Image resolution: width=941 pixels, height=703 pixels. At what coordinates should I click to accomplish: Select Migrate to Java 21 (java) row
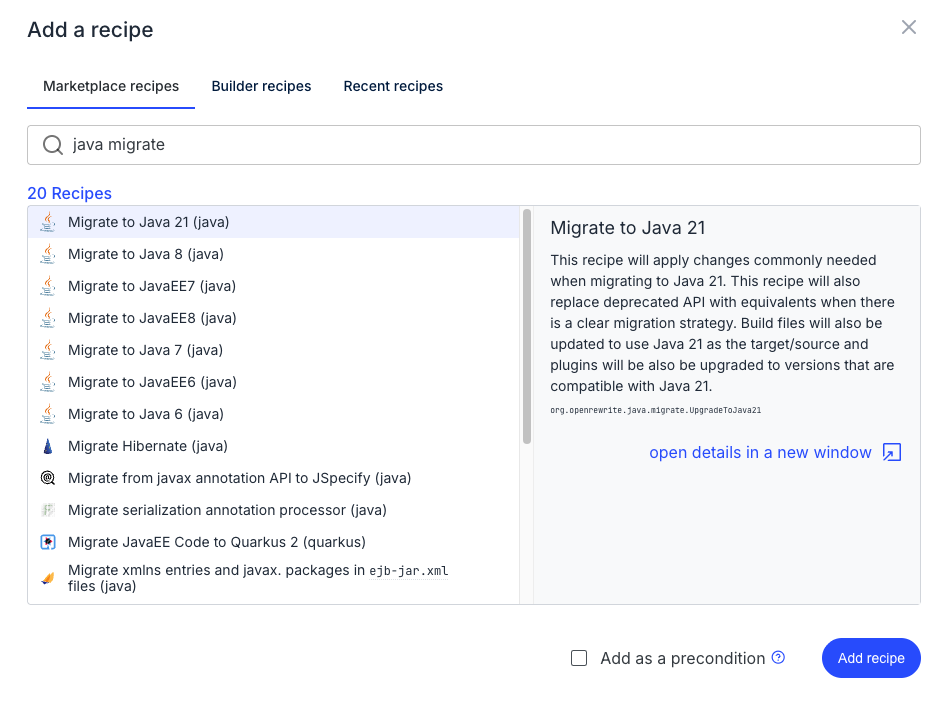coord(274,222)
